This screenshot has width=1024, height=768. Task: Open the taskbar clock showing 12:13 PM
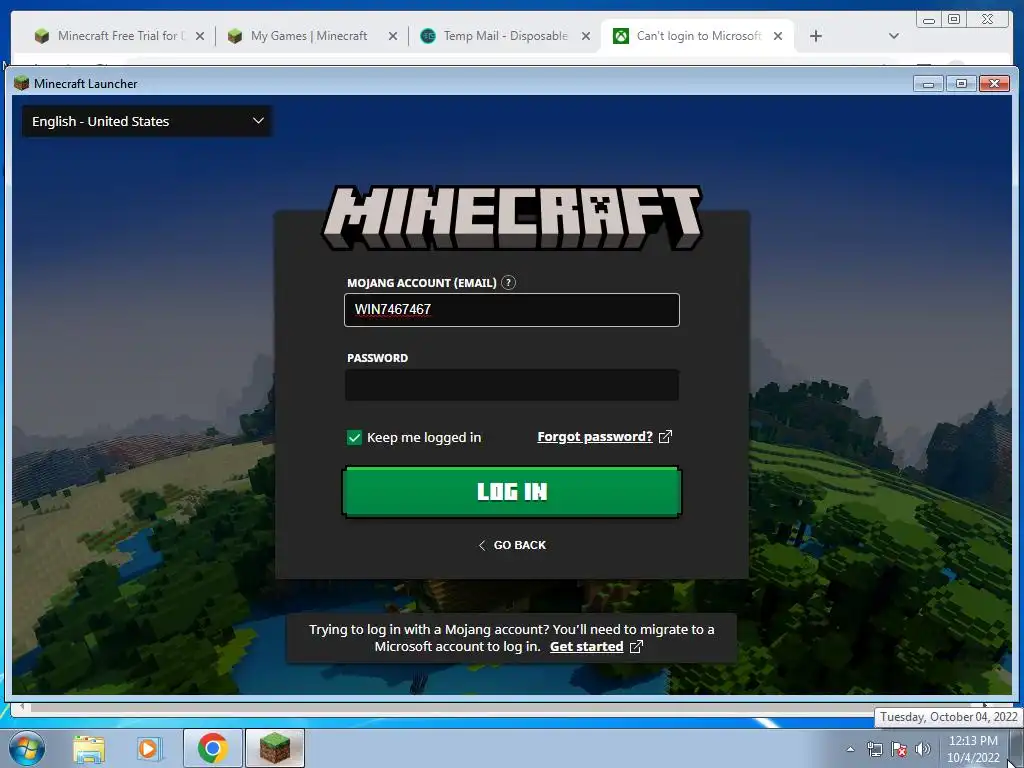point(973,749)
